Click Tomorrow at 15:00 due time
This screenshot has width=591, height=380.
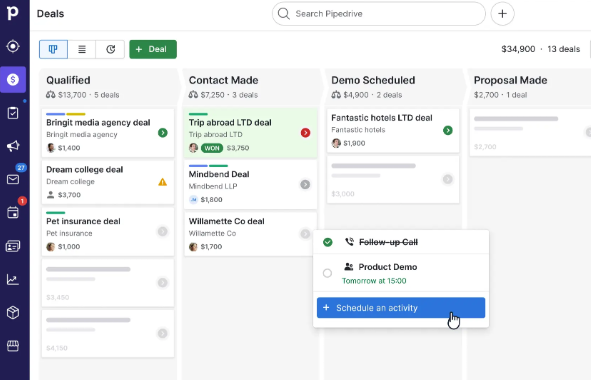374,281
